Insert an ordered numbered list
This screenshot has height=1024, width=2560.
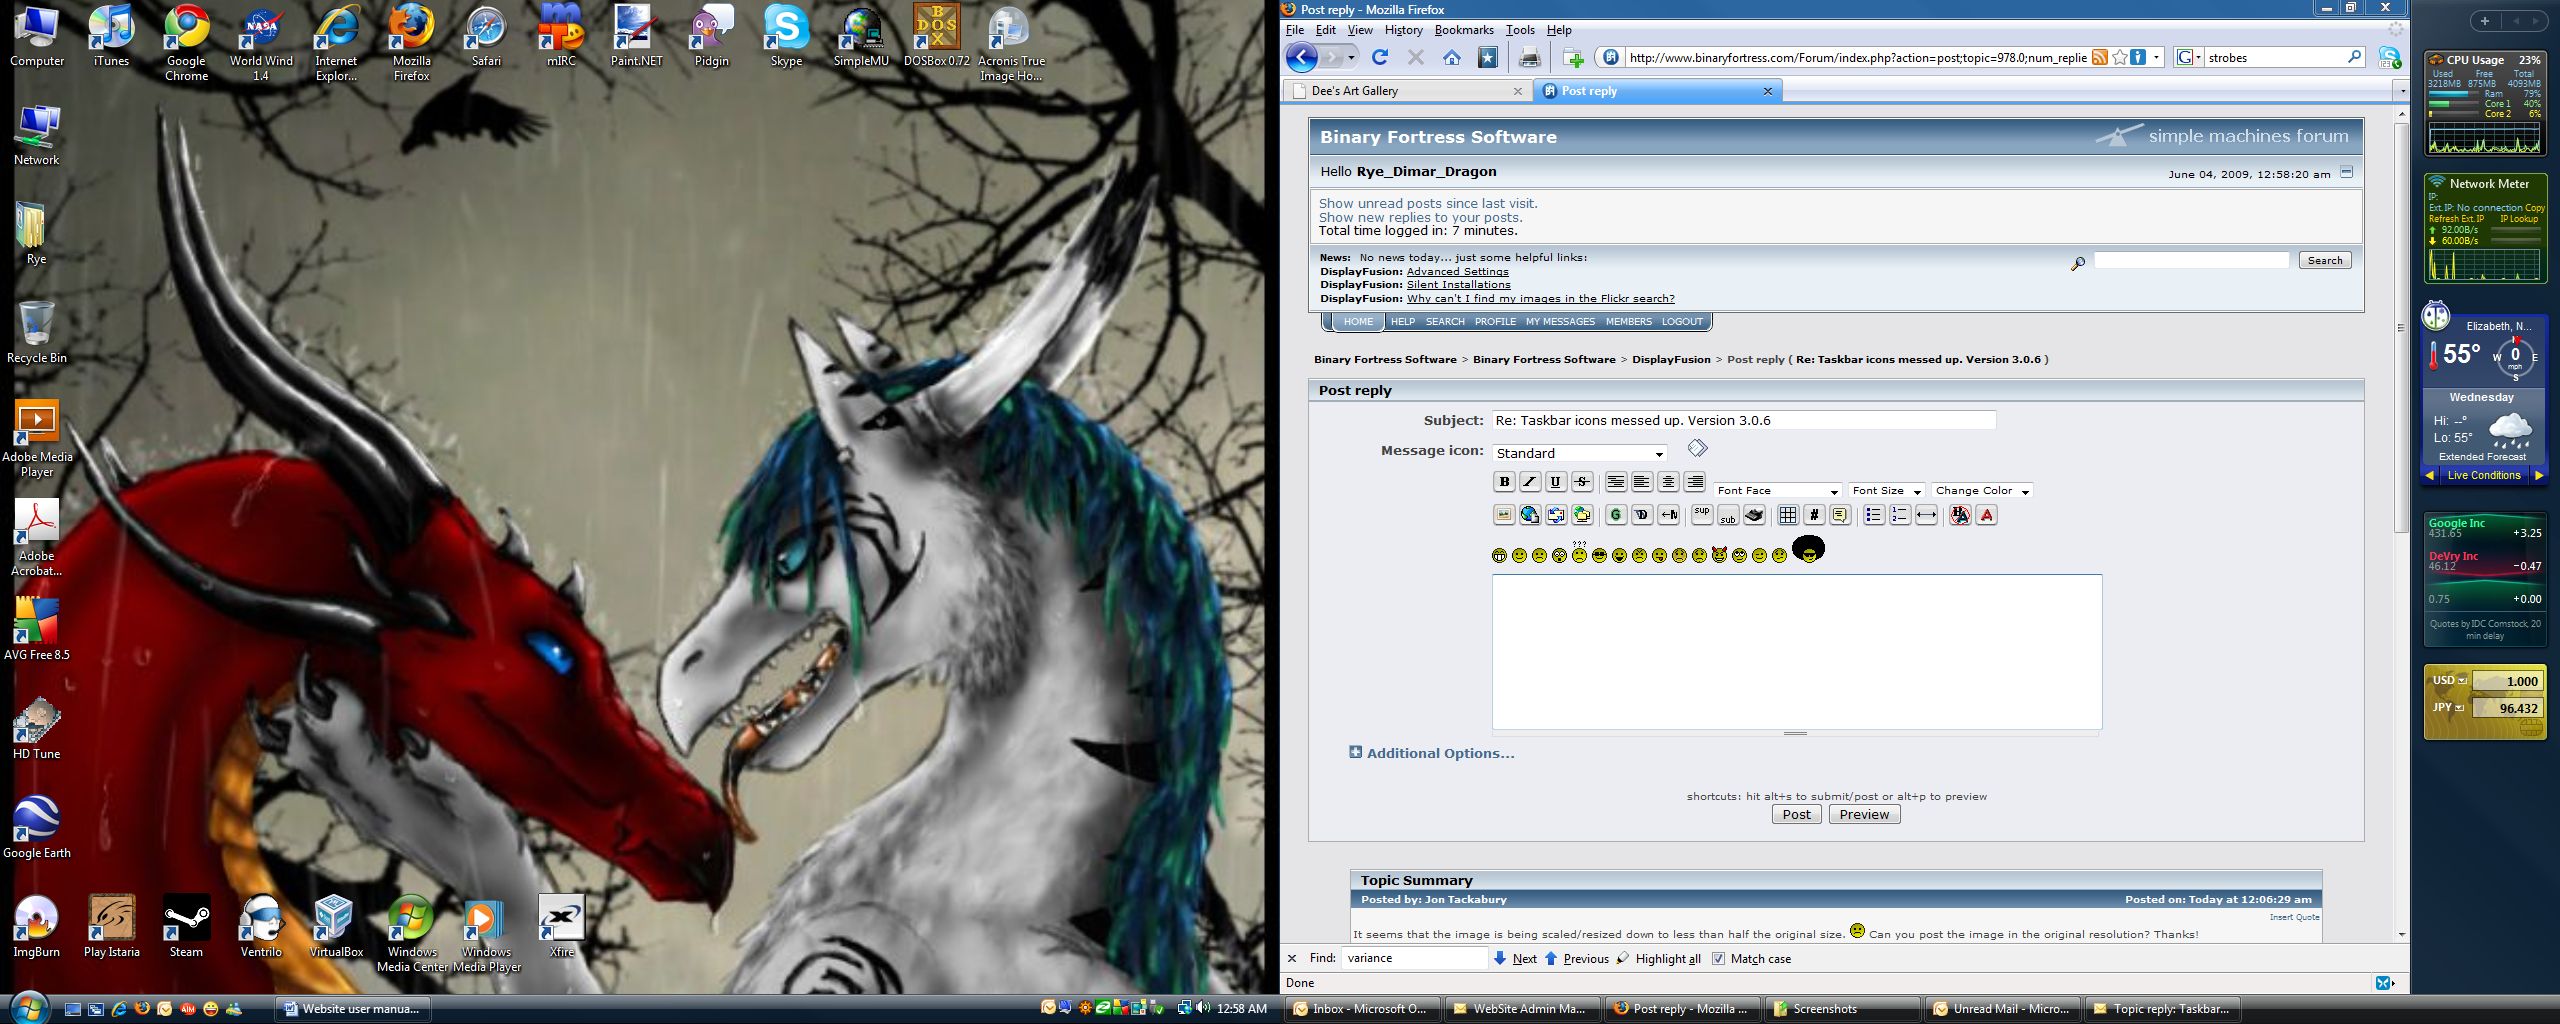[1900, 515]
